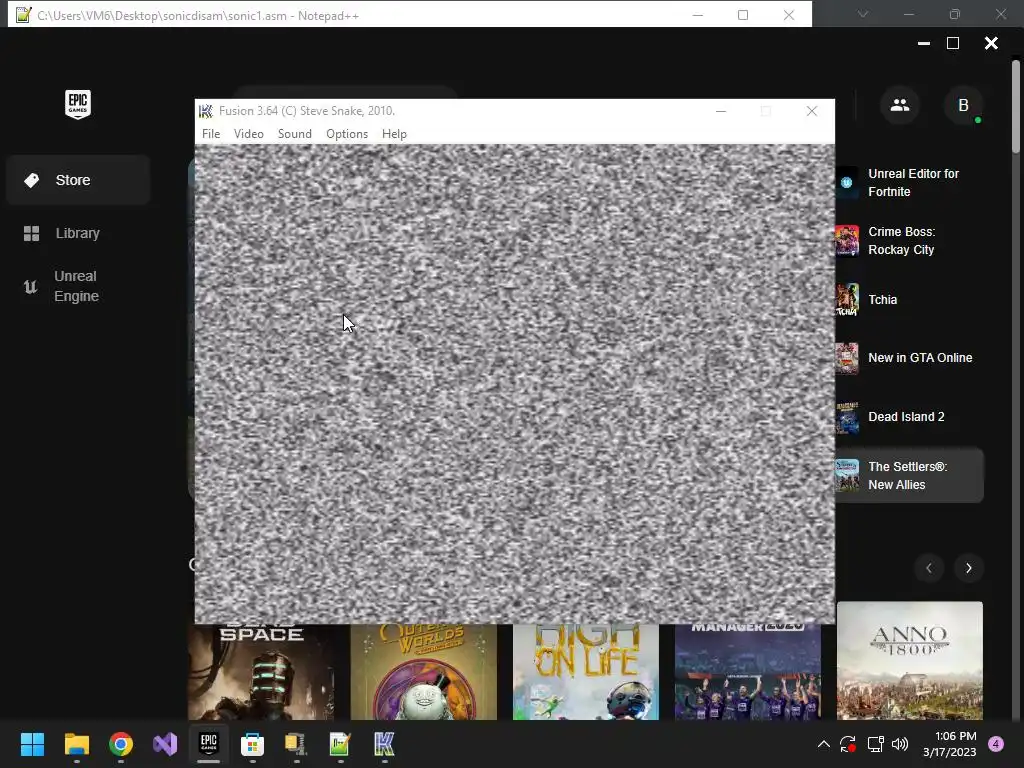1024x768 pixels.
Task: Click the Tchia thumbnail image
Action: [847, 300]
